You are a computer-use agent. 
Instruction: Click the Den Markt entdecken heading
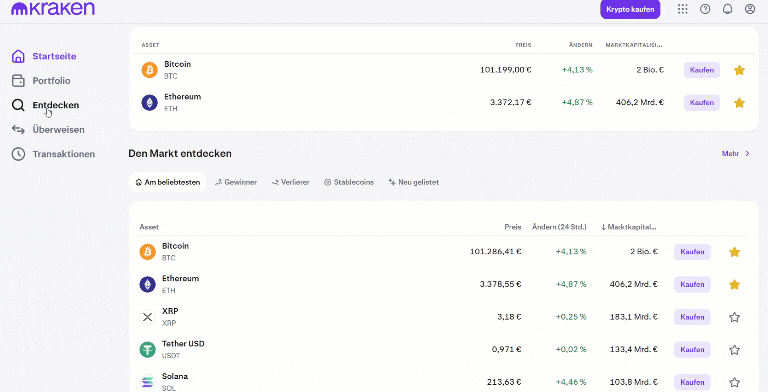click(180, 154)
